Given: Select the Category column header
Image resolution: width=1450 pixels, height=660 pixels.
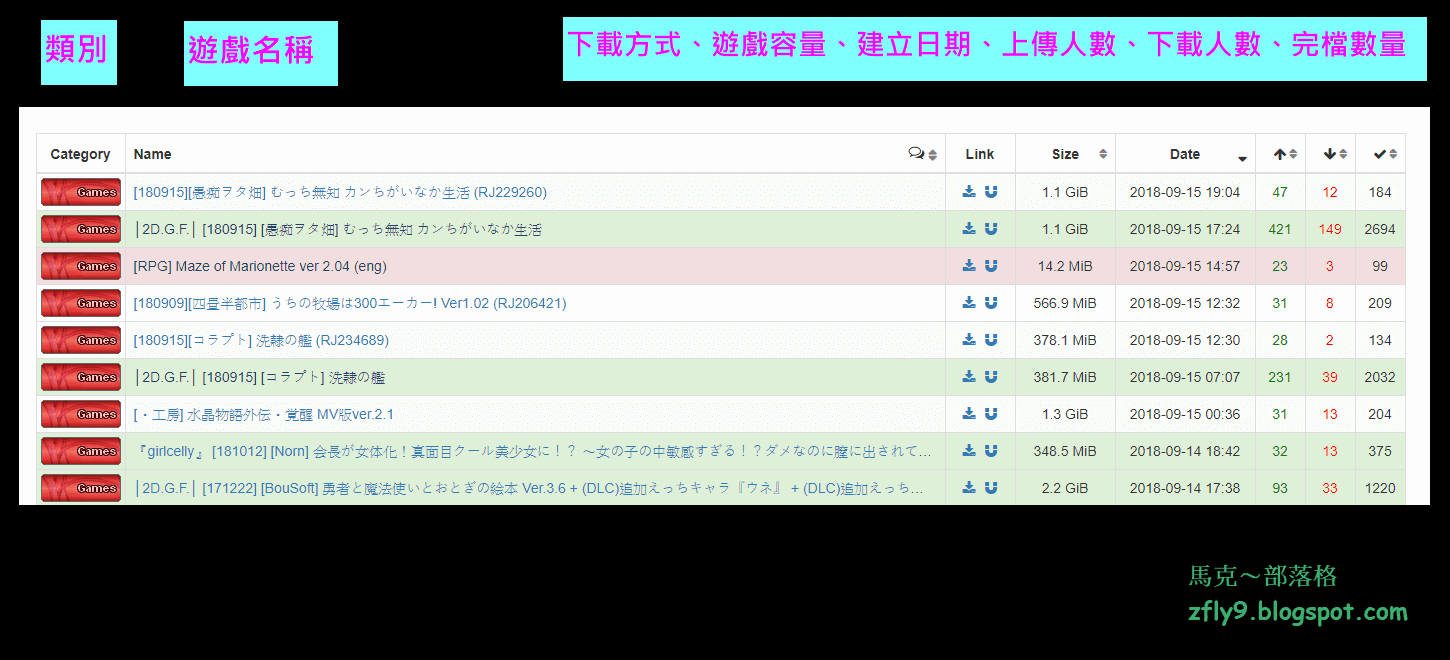Looking at the screenshot, I should (79, 153).
